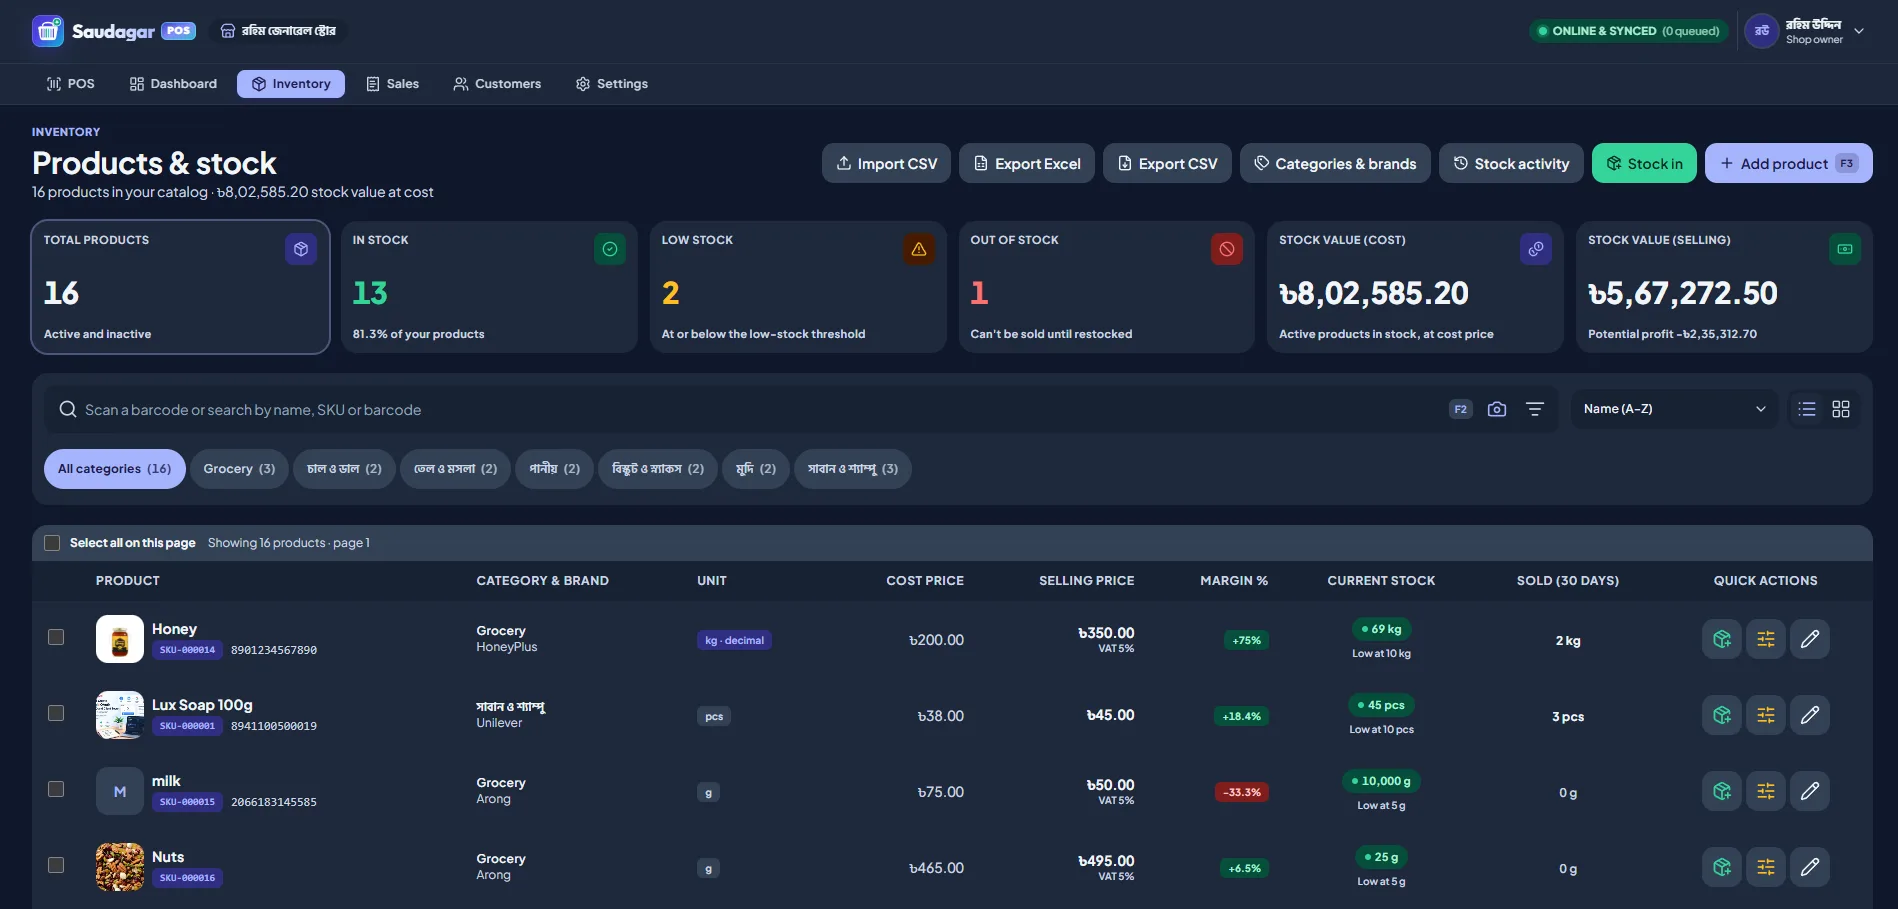
Task: Tick Select all on this page checkbox
Action: coord(52,543)
